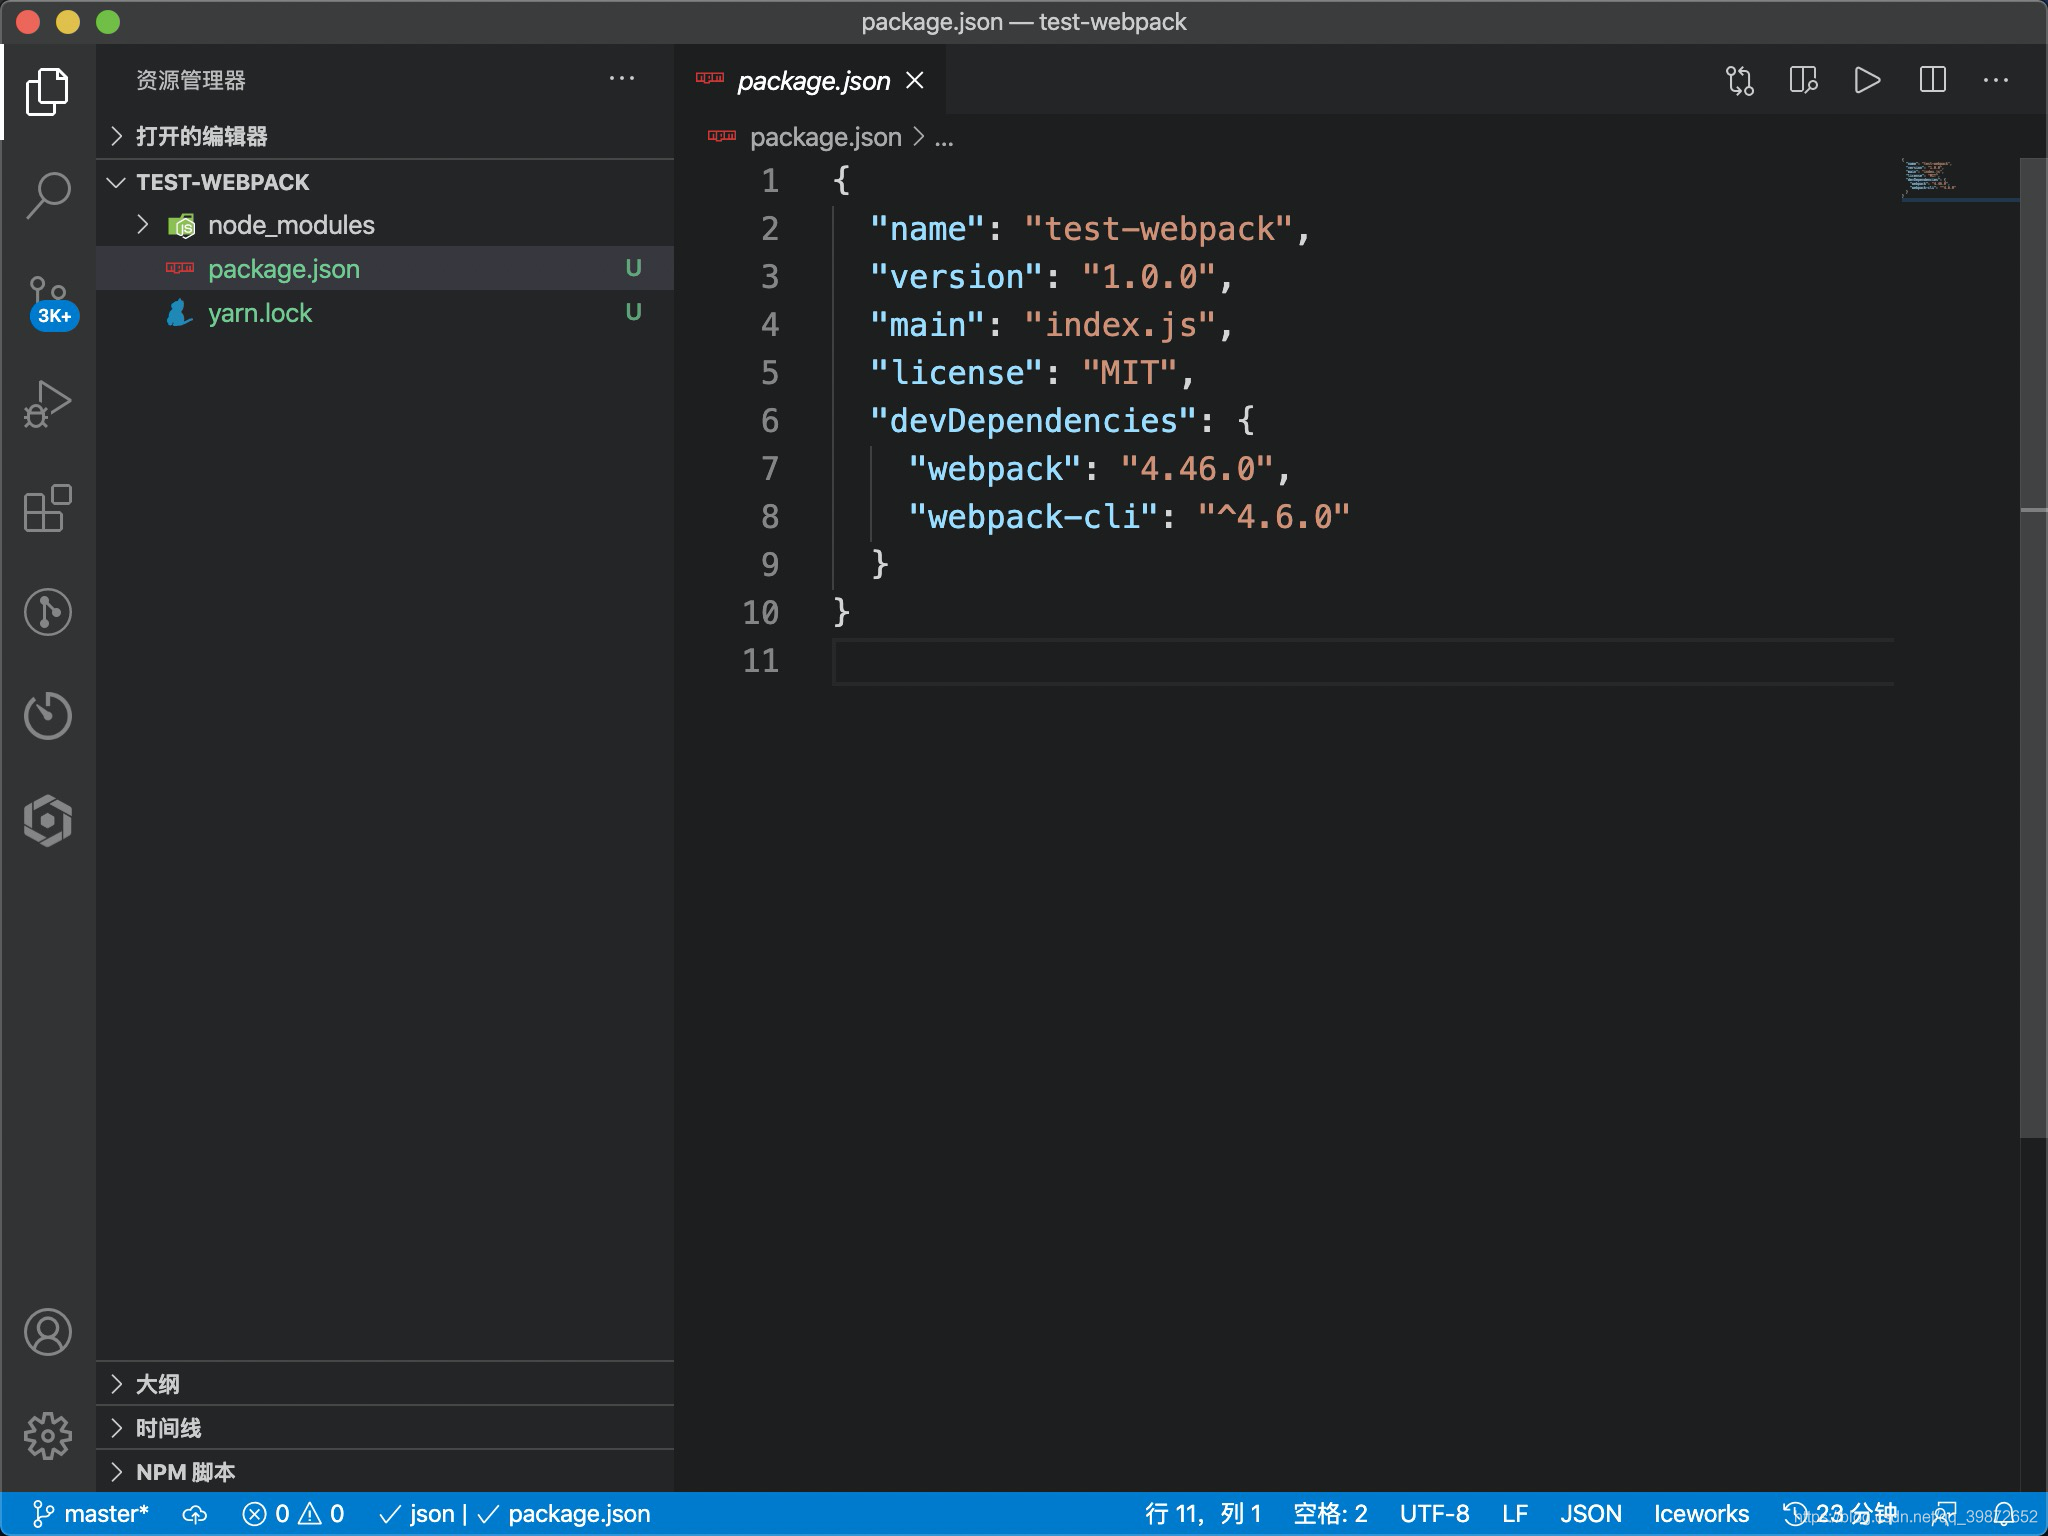This screenshot has width=2048, height=1536.
Task: Open the Run and Debug view
Action: click(x=47, y=404)
